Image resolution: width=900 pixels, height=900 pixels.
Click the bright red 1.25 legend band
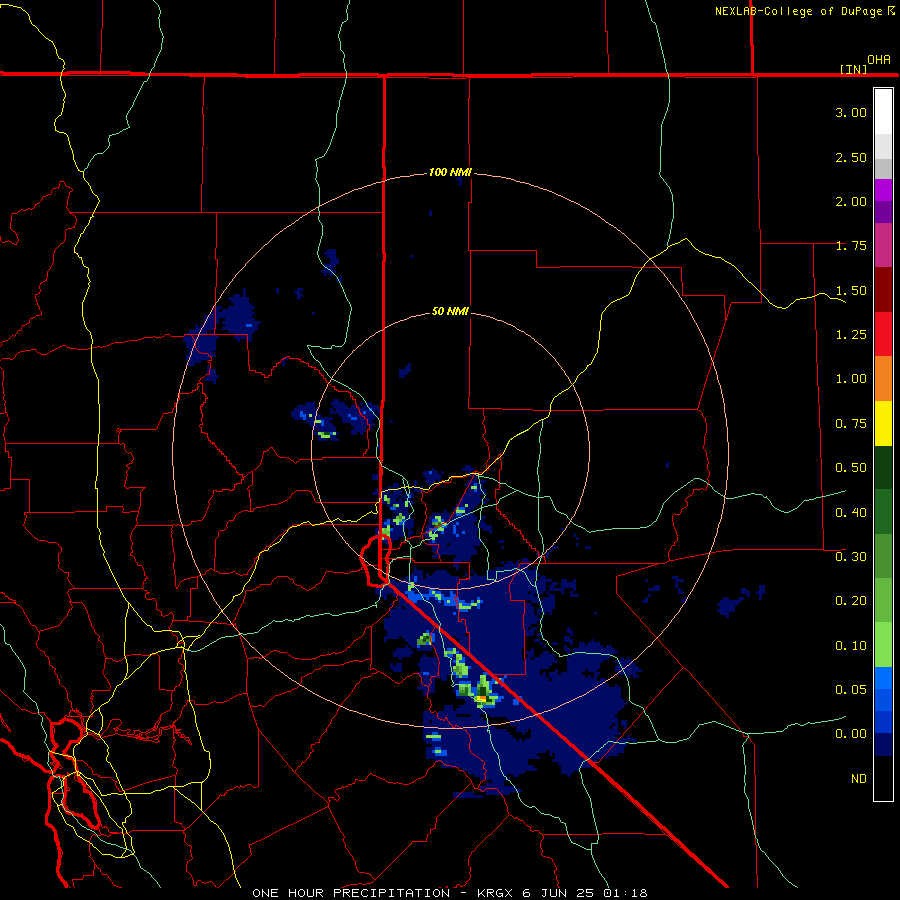pos(883,334)
